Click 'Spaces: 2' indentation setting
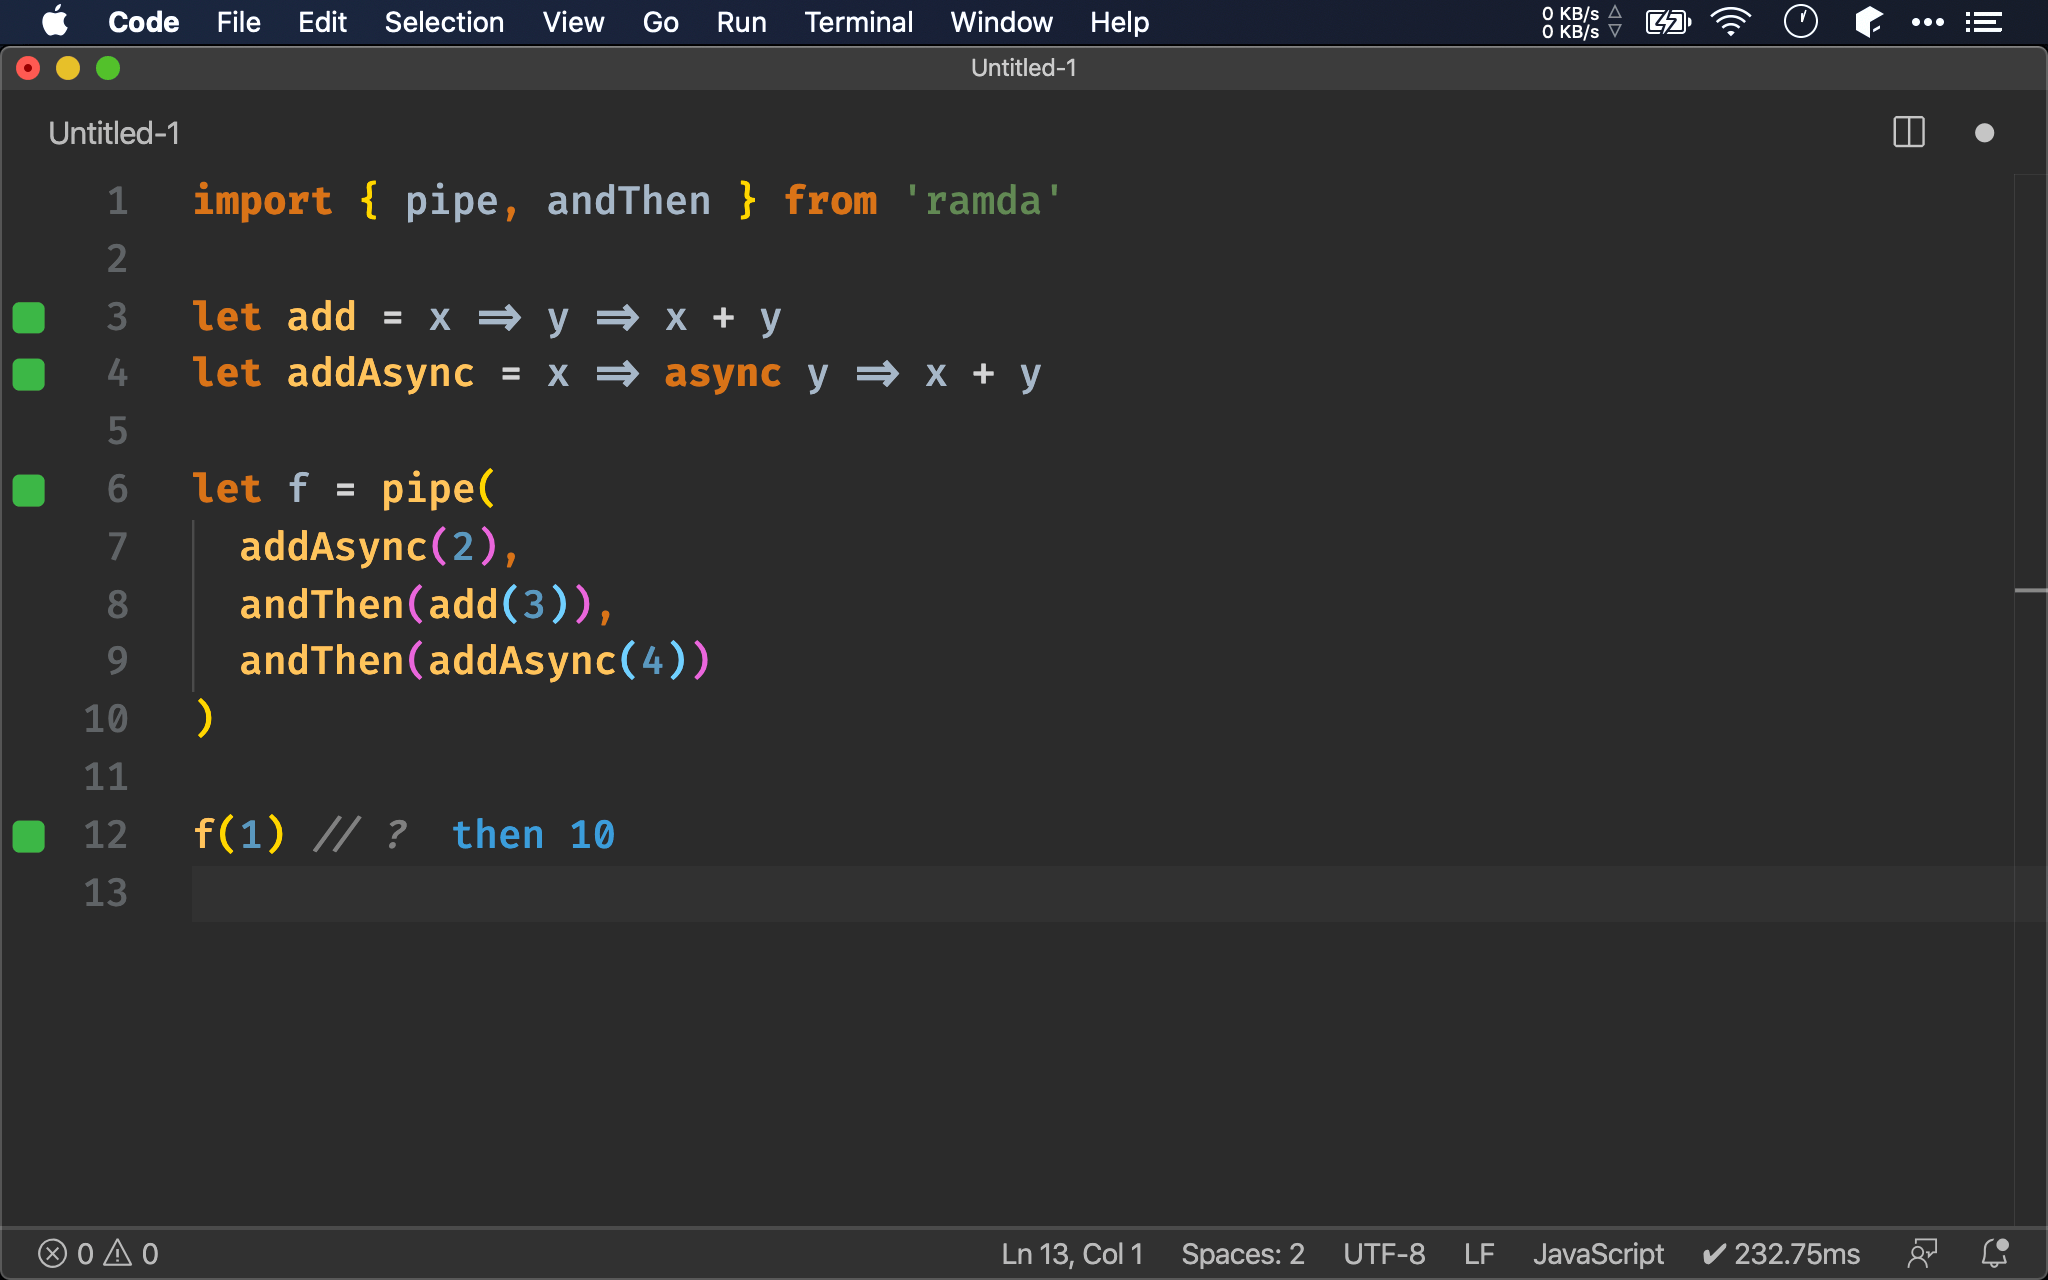The image size is (2048, 1280). click(1243, 1254)
